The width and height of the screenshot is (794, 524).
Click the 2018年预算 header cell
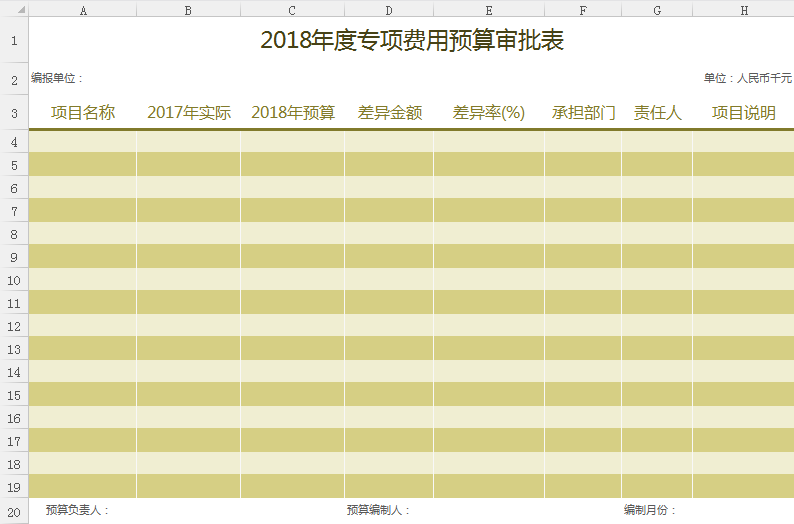[293, 113]
